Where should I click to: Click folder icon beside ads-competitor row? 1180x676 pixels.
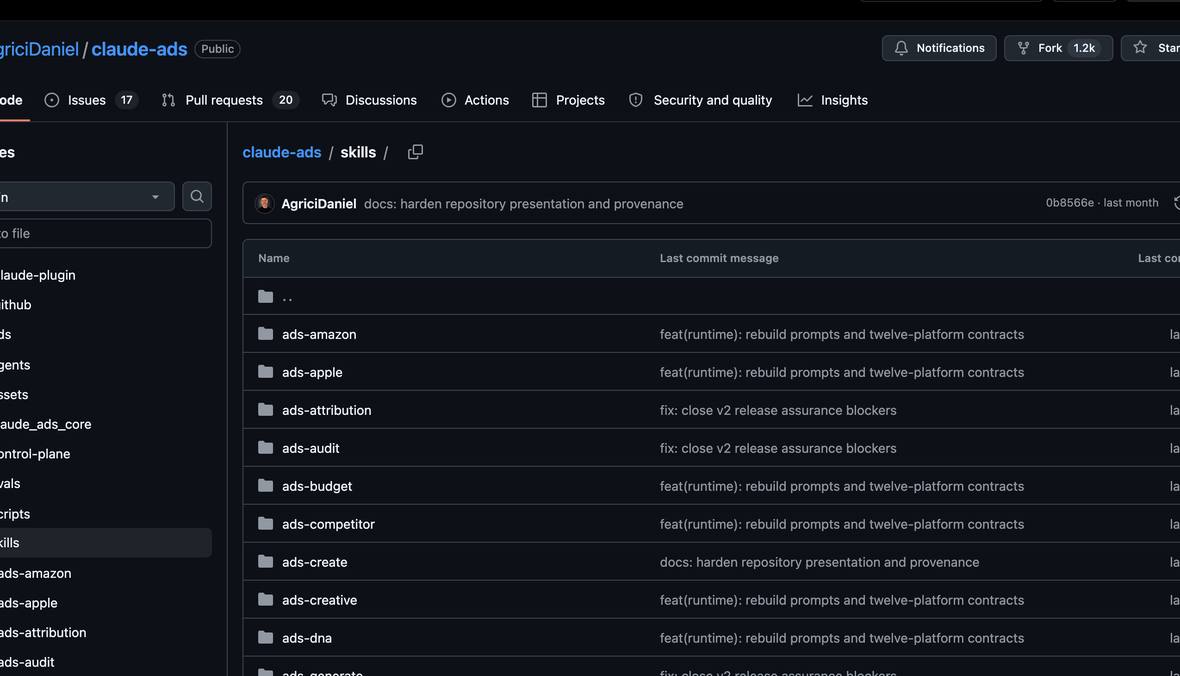click(265, 523)
